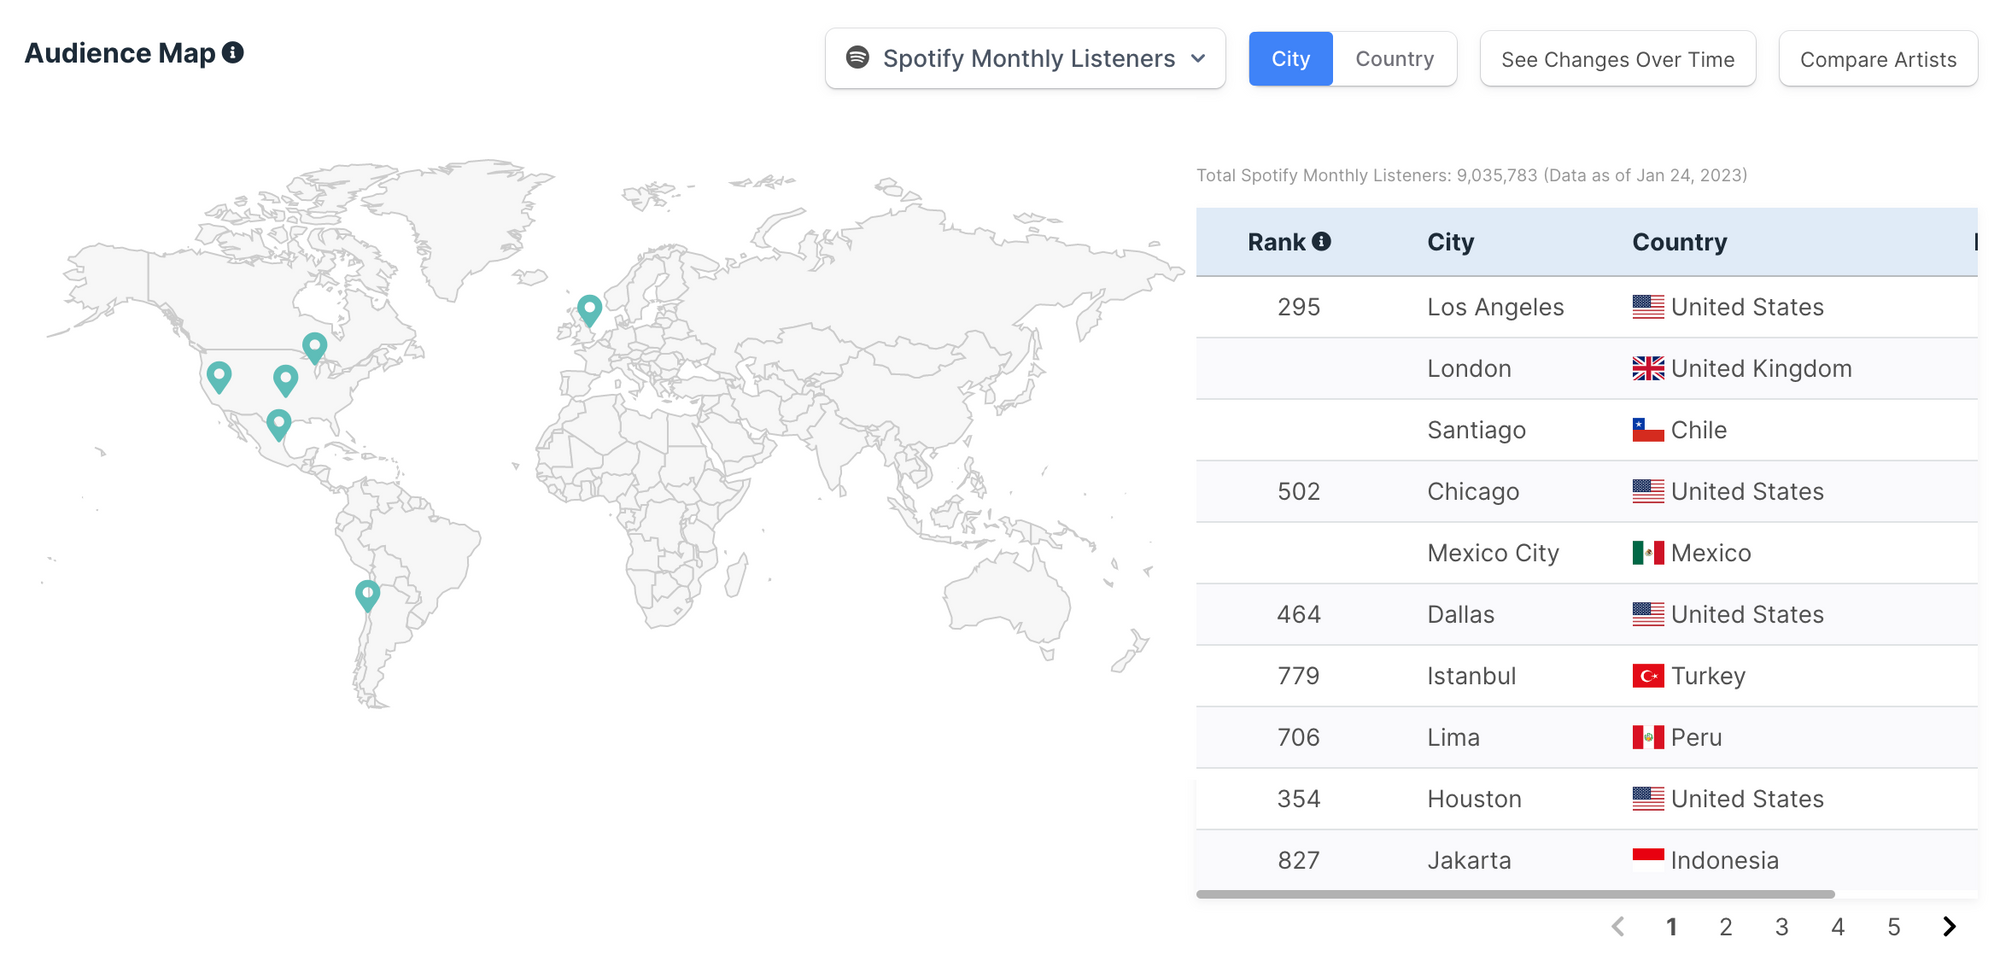The width and height of the screenshot is (2000, 974).
Task: Switch view to Country
Action: point(1394,59)
